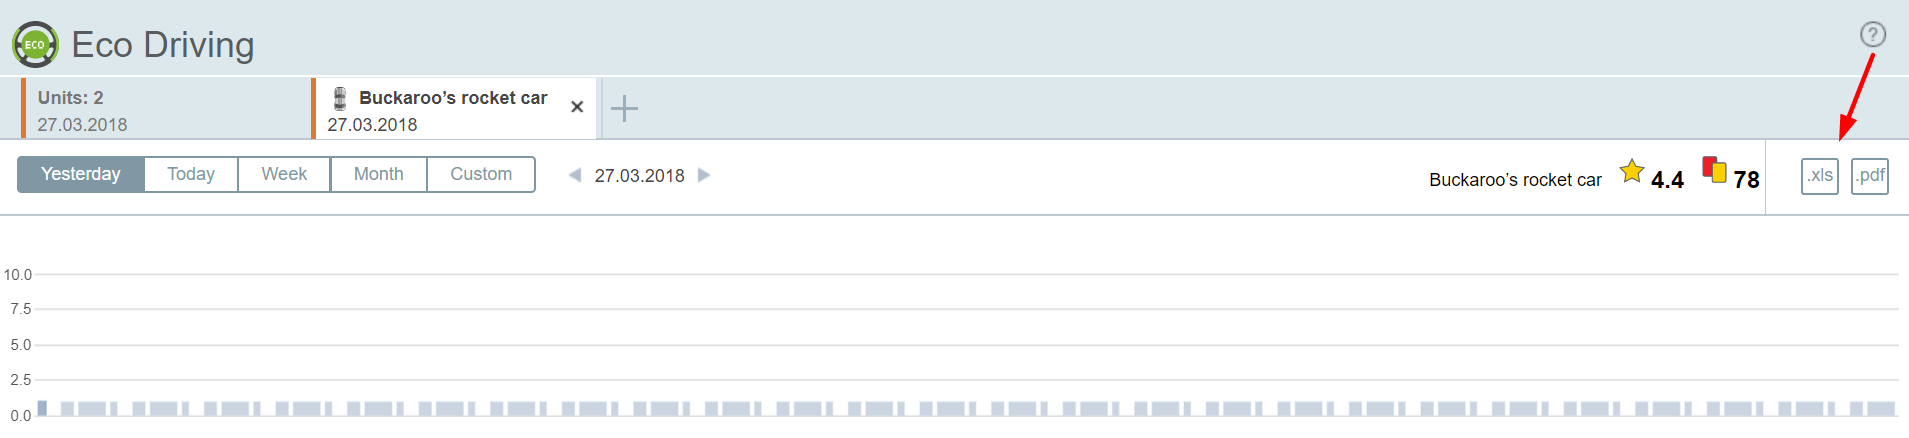This screenshot has height=438, width=1909.
Task: Select the Month period option
Action: 378,174
